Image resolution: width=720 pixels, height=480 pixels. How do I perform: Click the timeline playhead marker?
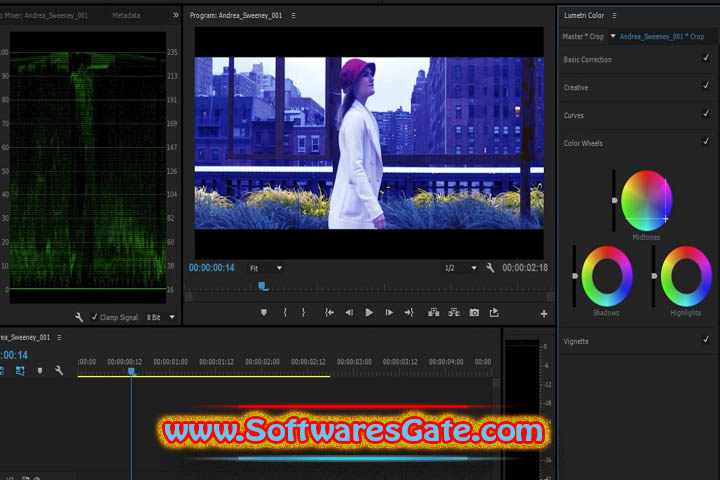131,371
